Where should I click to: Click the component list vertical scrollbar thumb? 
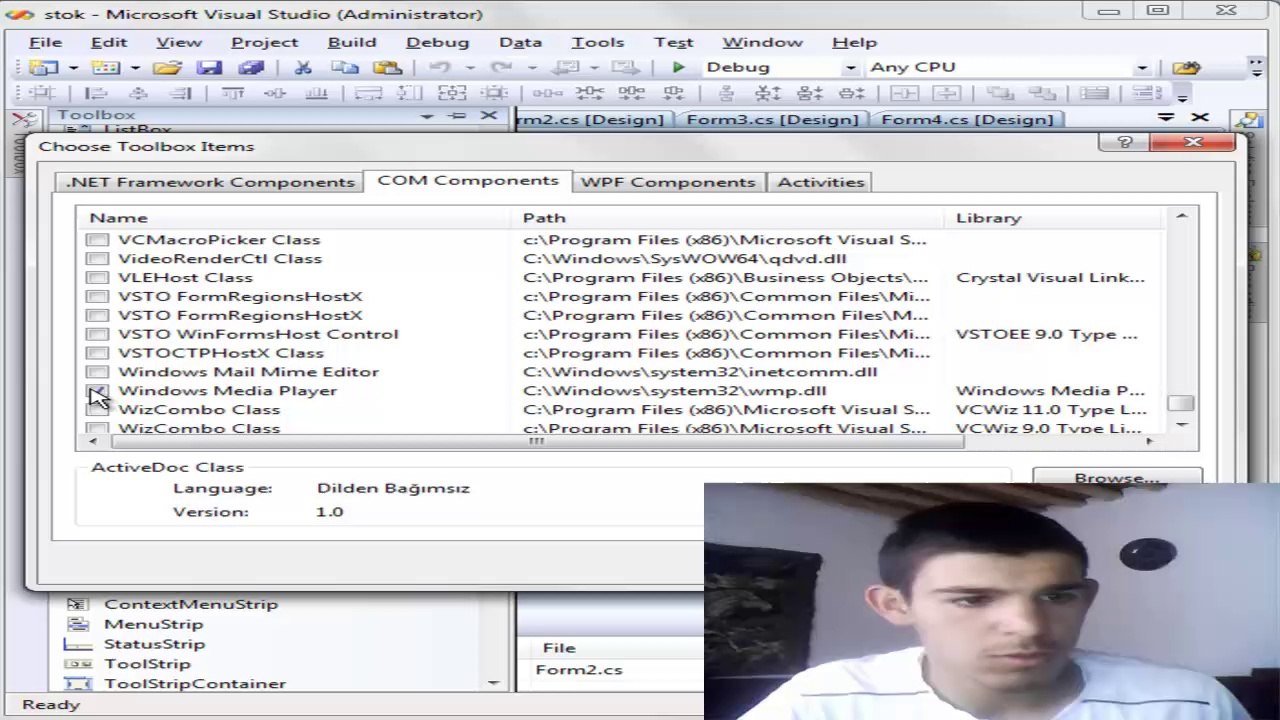(x=1181, y=403)
